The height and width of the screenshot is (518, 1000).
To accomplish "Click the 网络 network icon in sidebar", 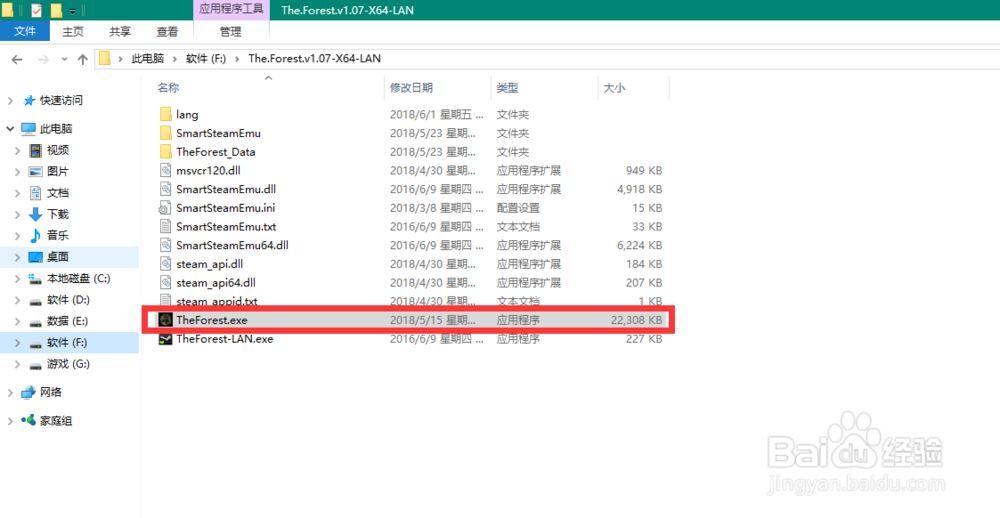I will coord(29,392).
